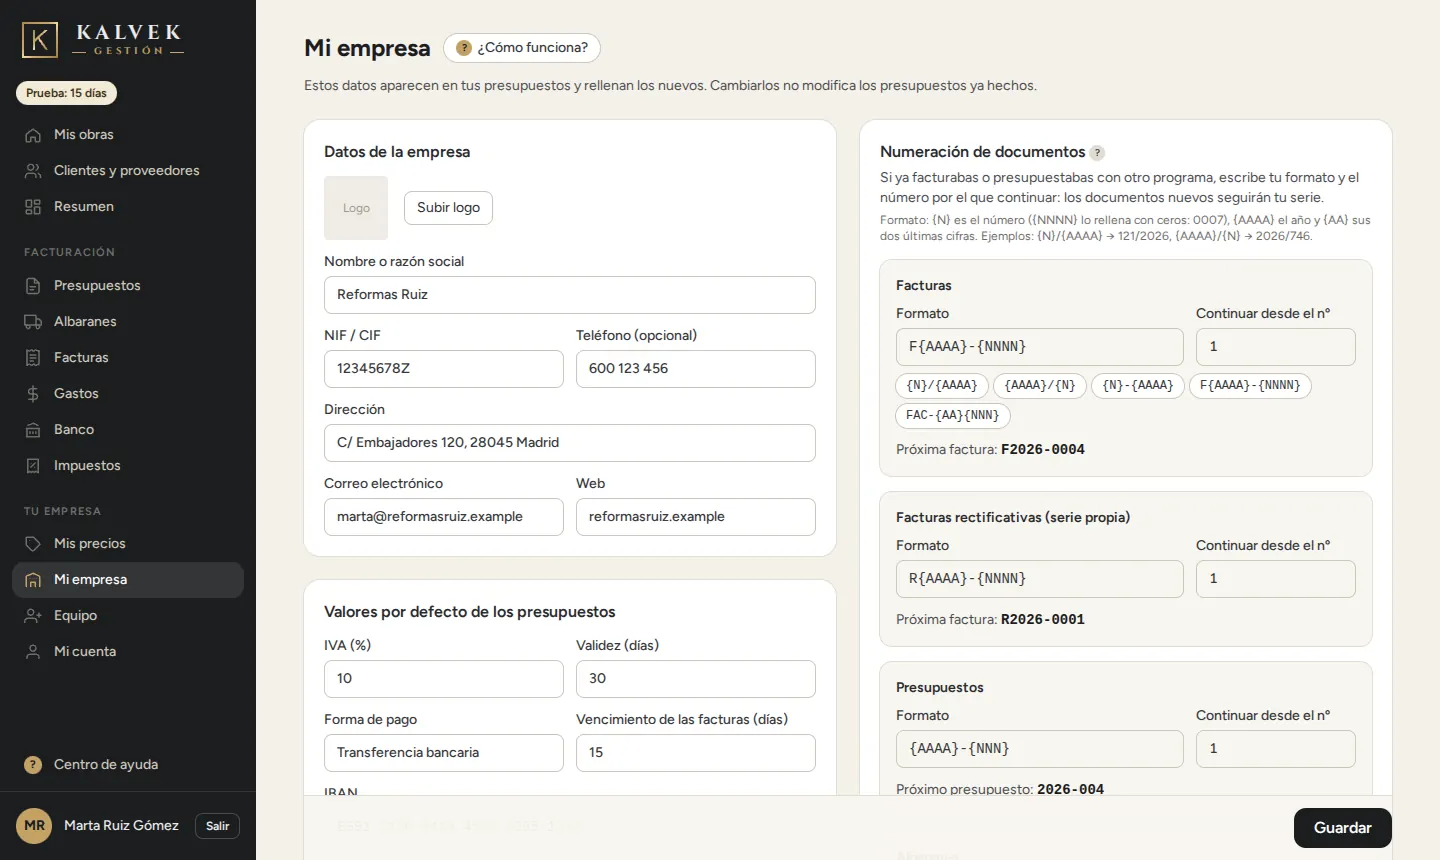Go to Mis obras

point(128,135)
